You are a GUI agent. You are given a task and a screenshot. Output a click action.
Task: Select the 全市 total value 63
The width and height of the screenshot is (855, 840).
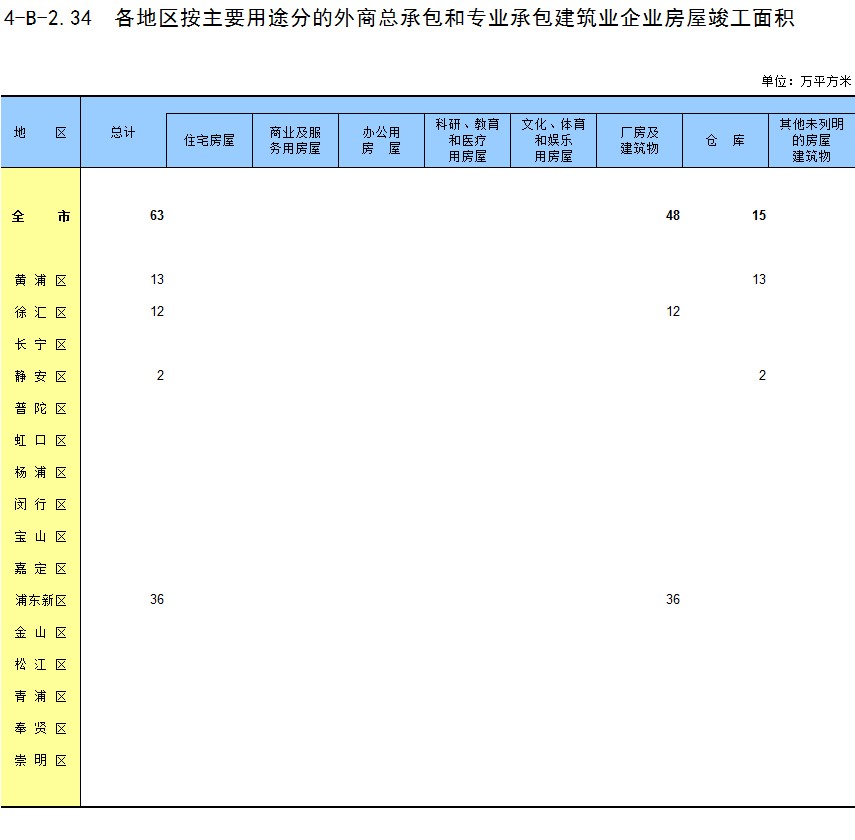(156, 216)
